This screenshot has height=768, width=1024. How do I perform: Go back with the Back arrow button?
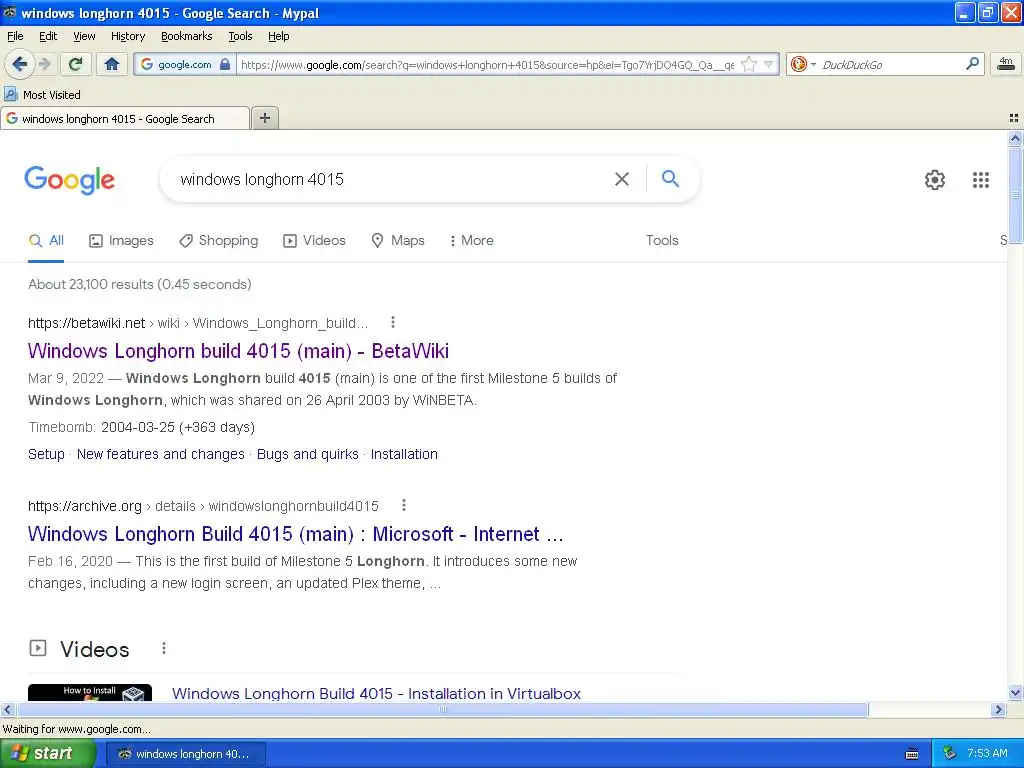(x=20, y=64)
